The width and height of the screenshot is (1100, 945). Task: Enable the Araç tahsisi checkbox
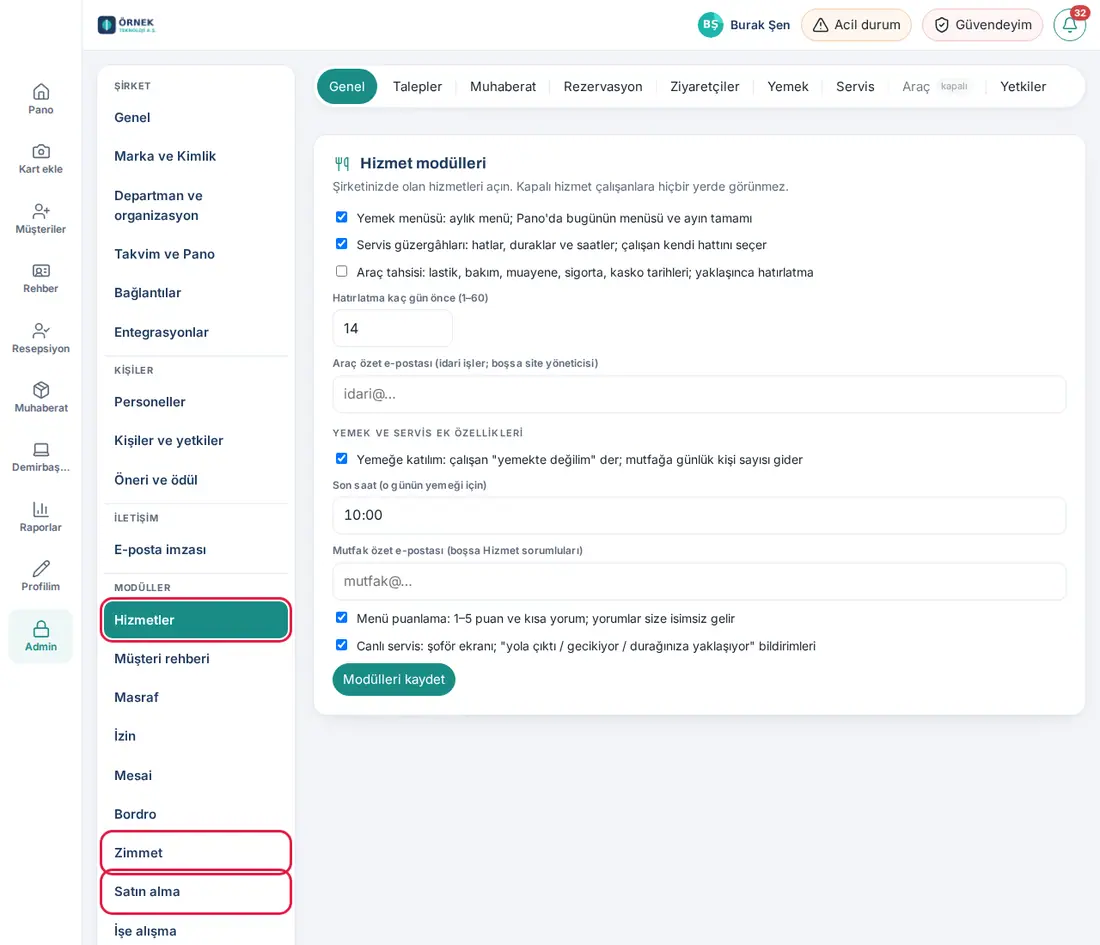tap(342, 272)
